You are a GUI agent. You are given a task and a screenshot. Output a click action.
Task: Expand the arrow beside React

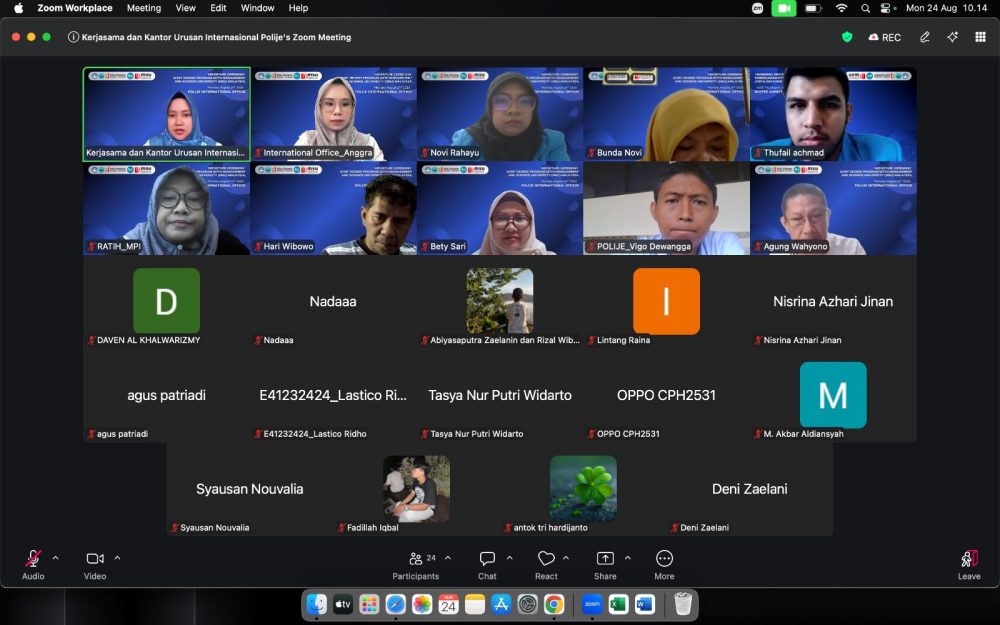[566, 558]
